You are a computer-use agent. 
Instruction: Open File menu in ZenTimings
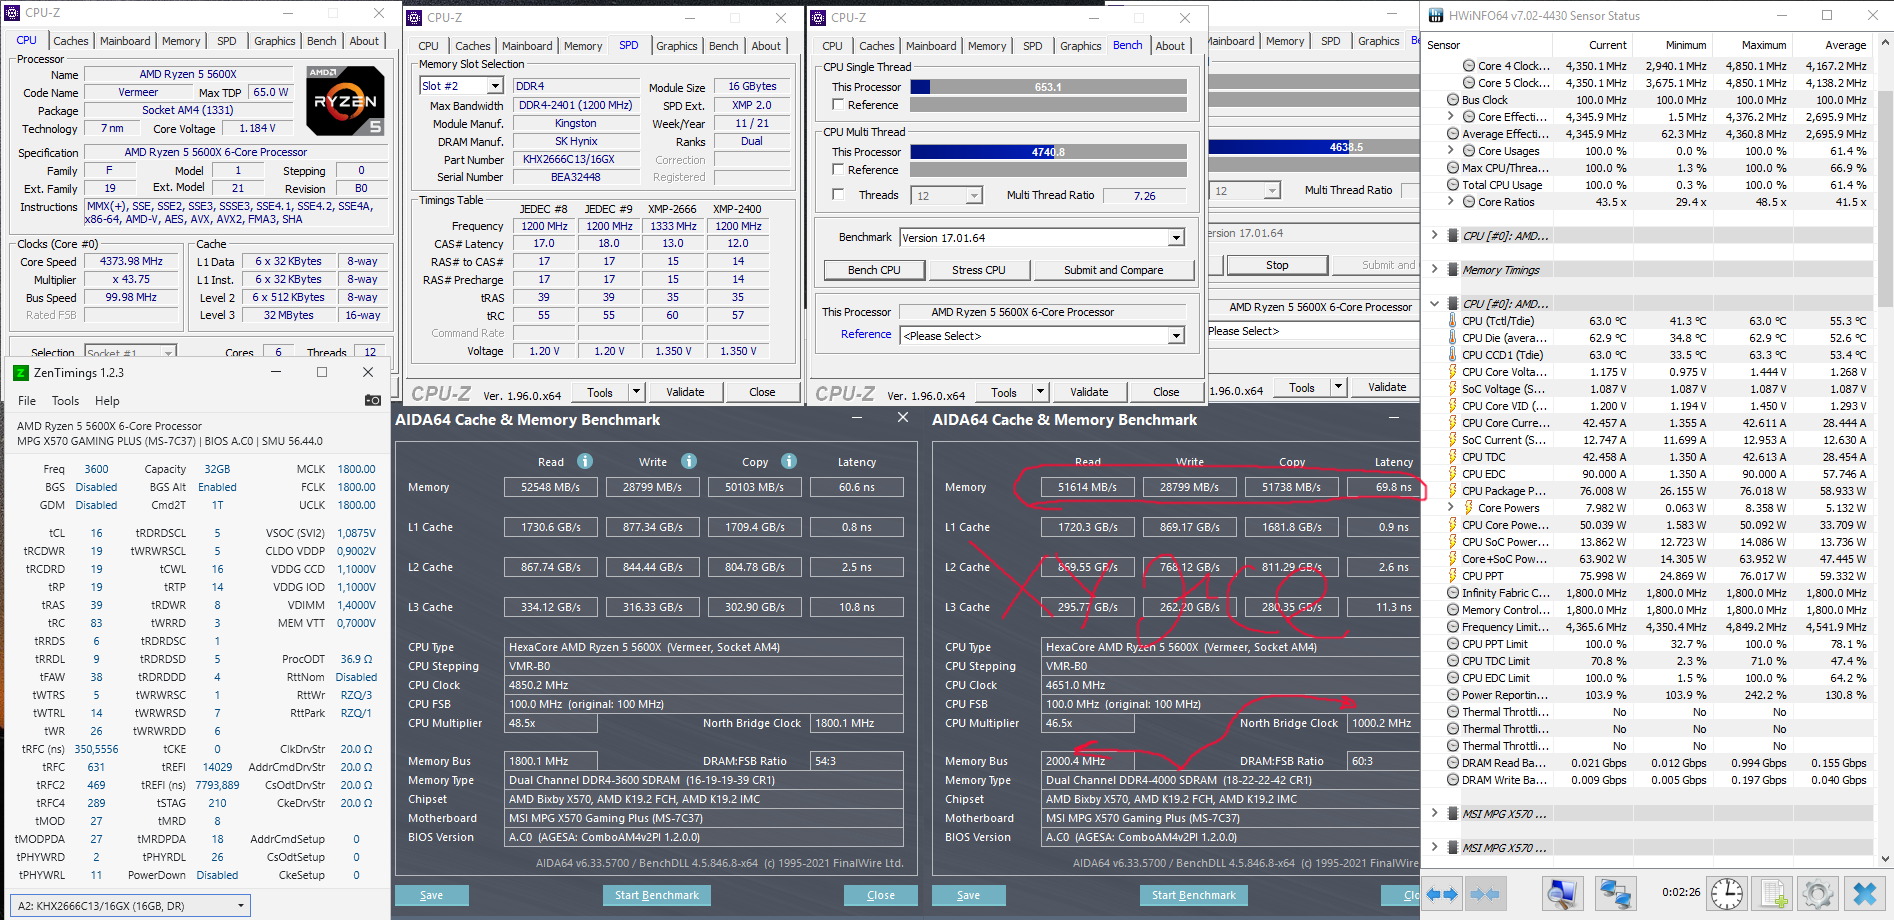(27, 401)
